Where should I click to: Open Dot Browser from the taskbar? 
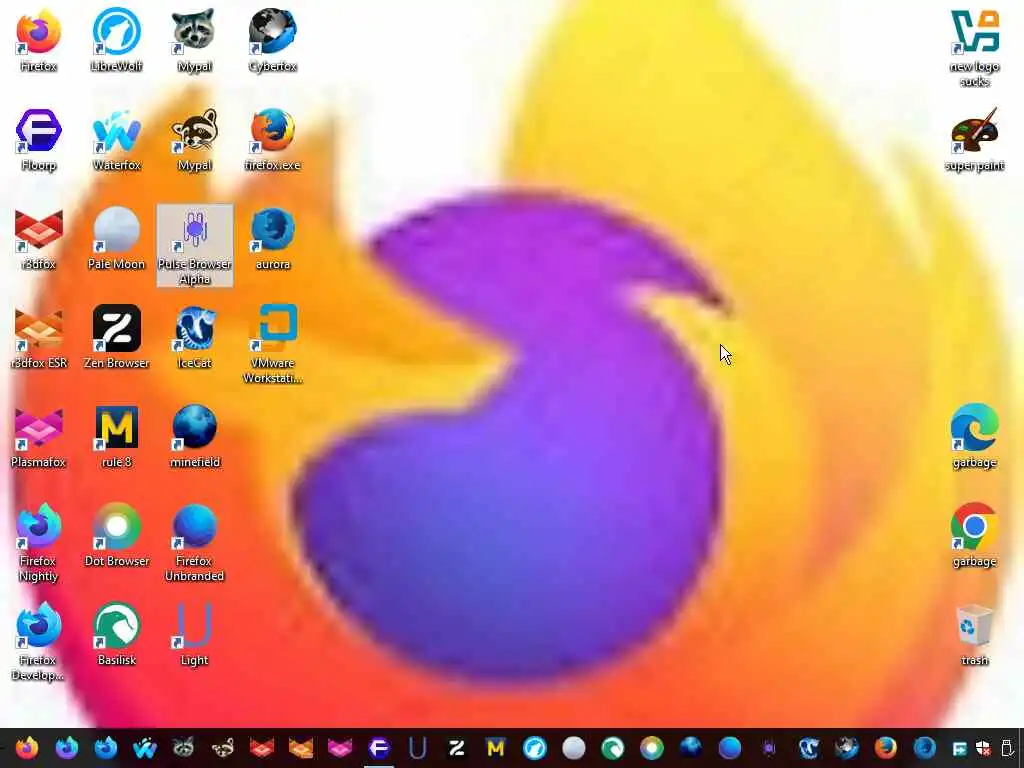click(x=652, y=748)
